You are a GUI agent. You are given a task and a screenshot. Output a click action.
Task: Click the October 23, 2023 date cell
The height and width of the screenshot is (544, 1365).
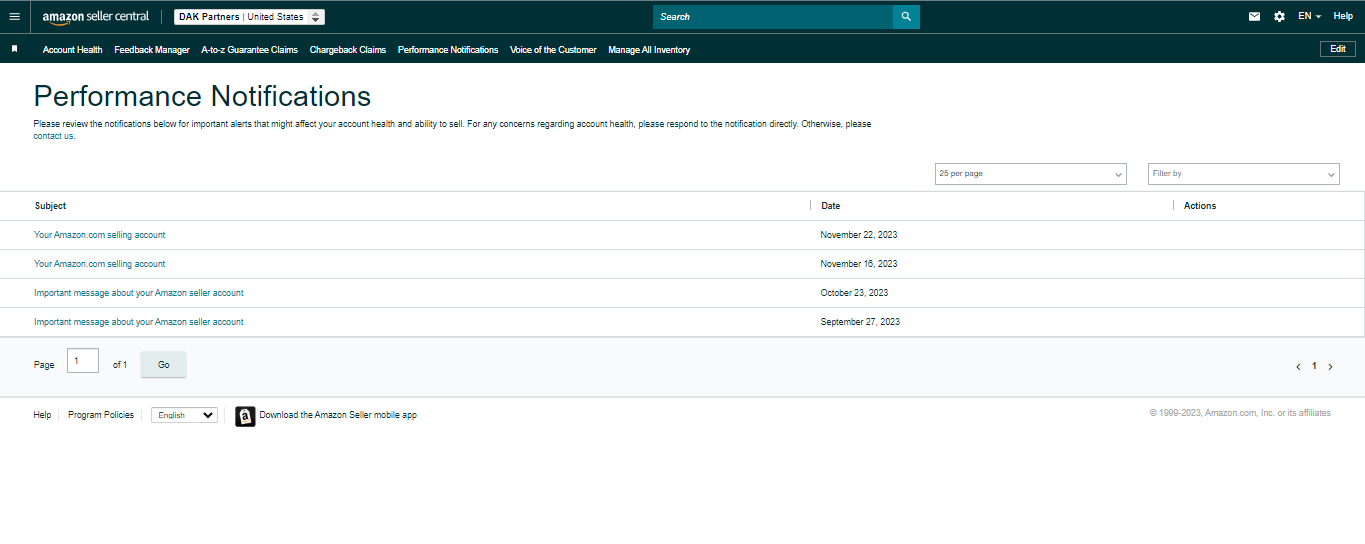[854, 293]
